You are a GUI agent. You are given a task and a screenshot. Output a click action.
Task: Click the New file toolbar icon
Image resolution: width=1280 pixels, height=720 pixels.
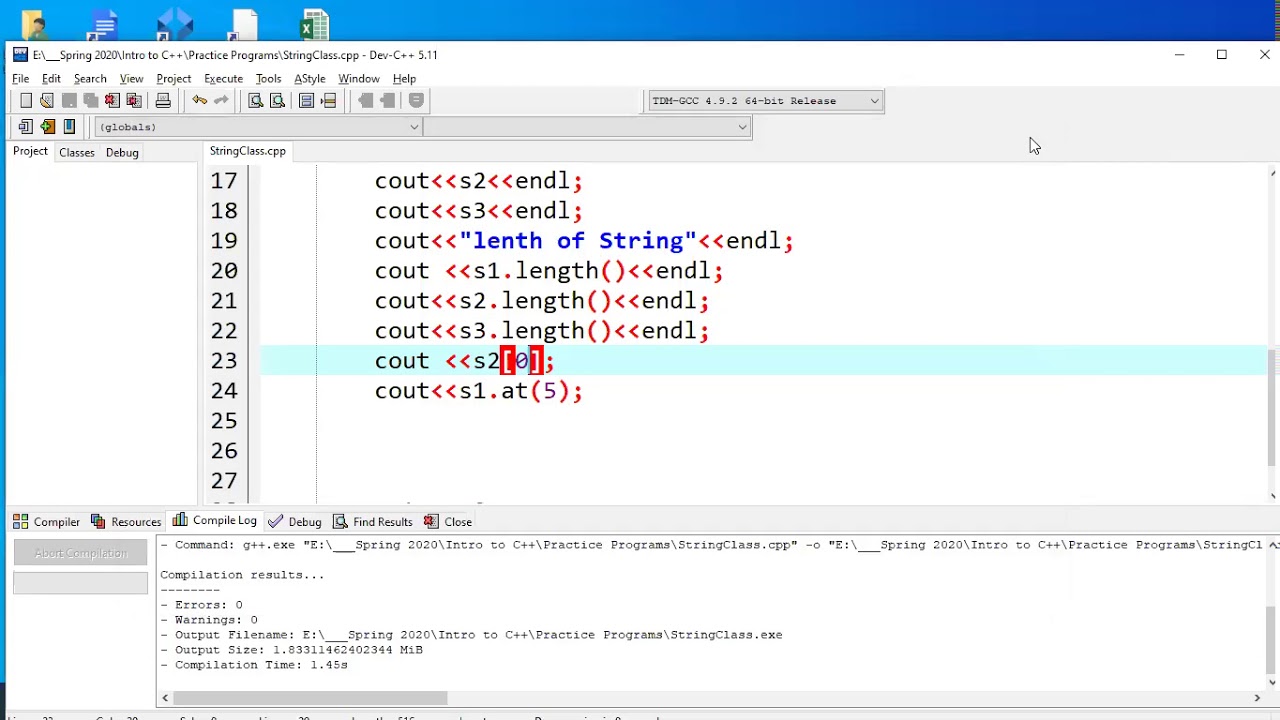[26, 100]
